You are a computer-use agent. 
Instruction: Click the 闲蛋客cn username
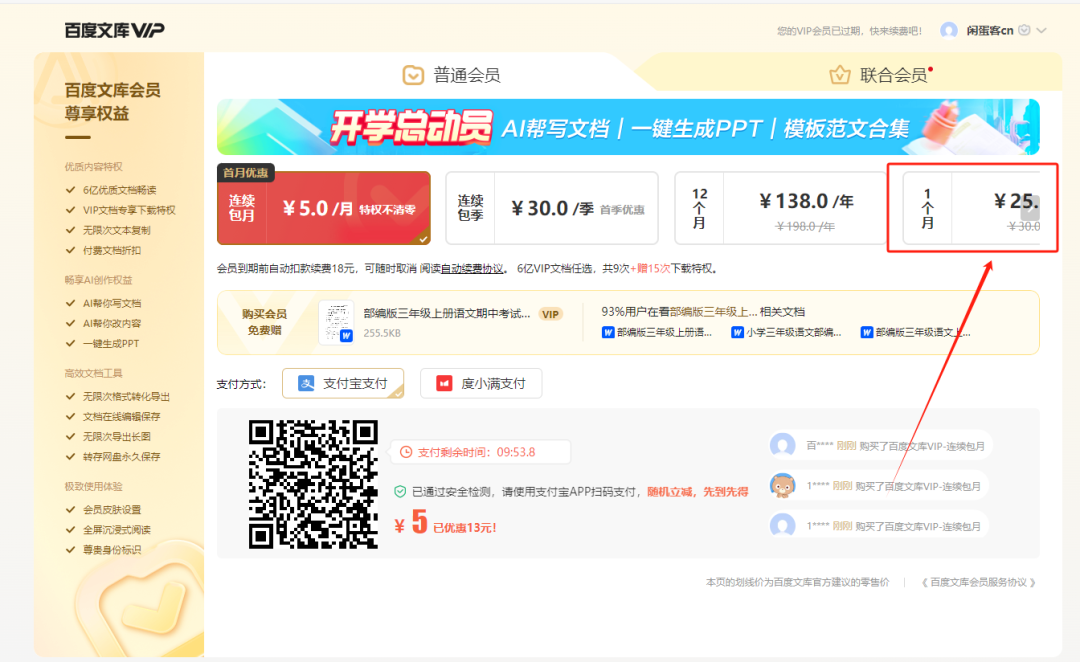click(989, 30)
